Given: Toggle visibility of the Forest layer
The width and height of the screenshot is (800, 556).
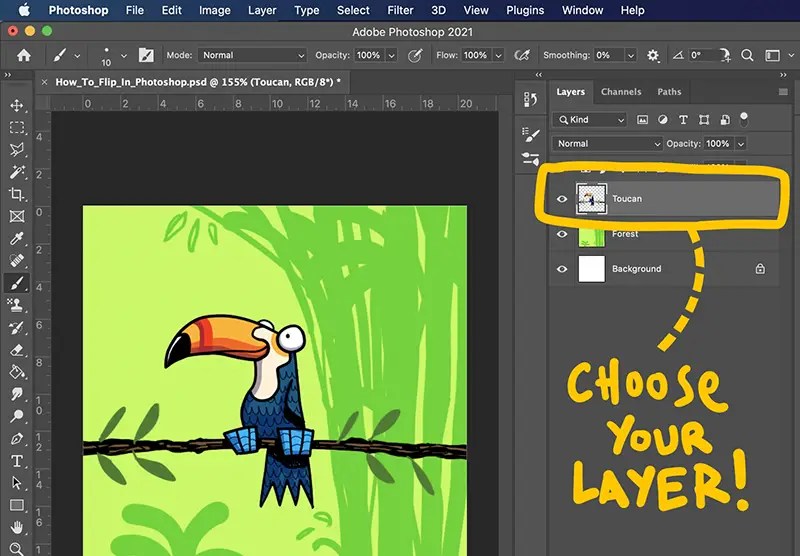Looking at the screenshot, I should (x=562, y=234).
